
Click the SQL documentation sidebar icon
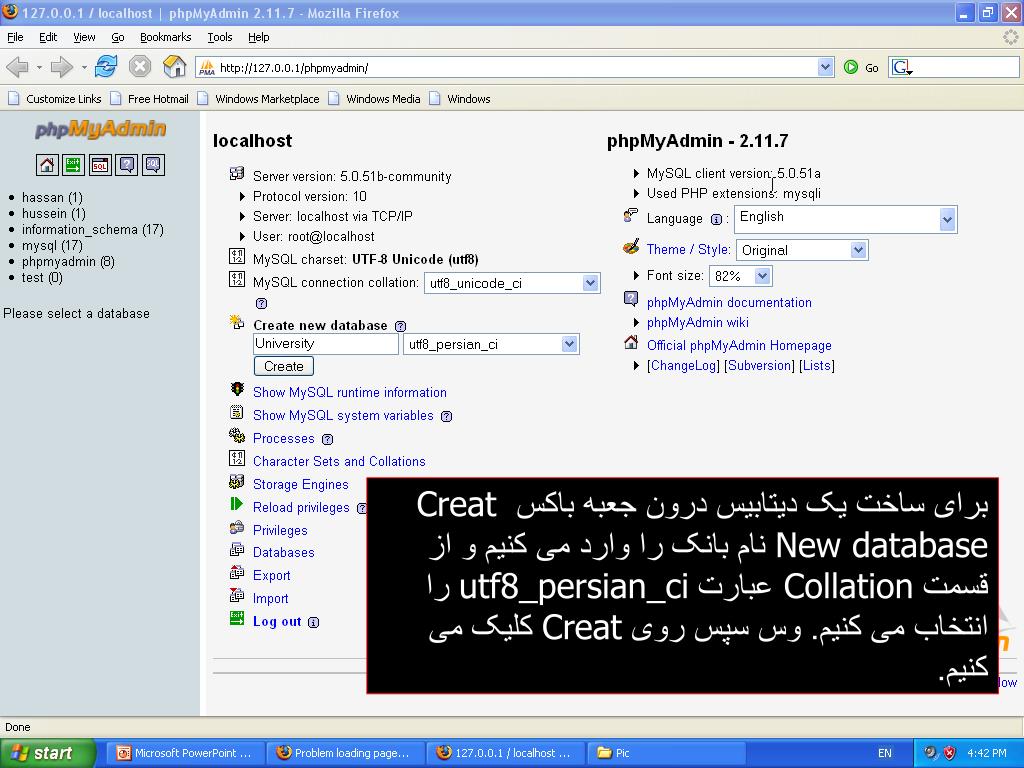point(153,165)
